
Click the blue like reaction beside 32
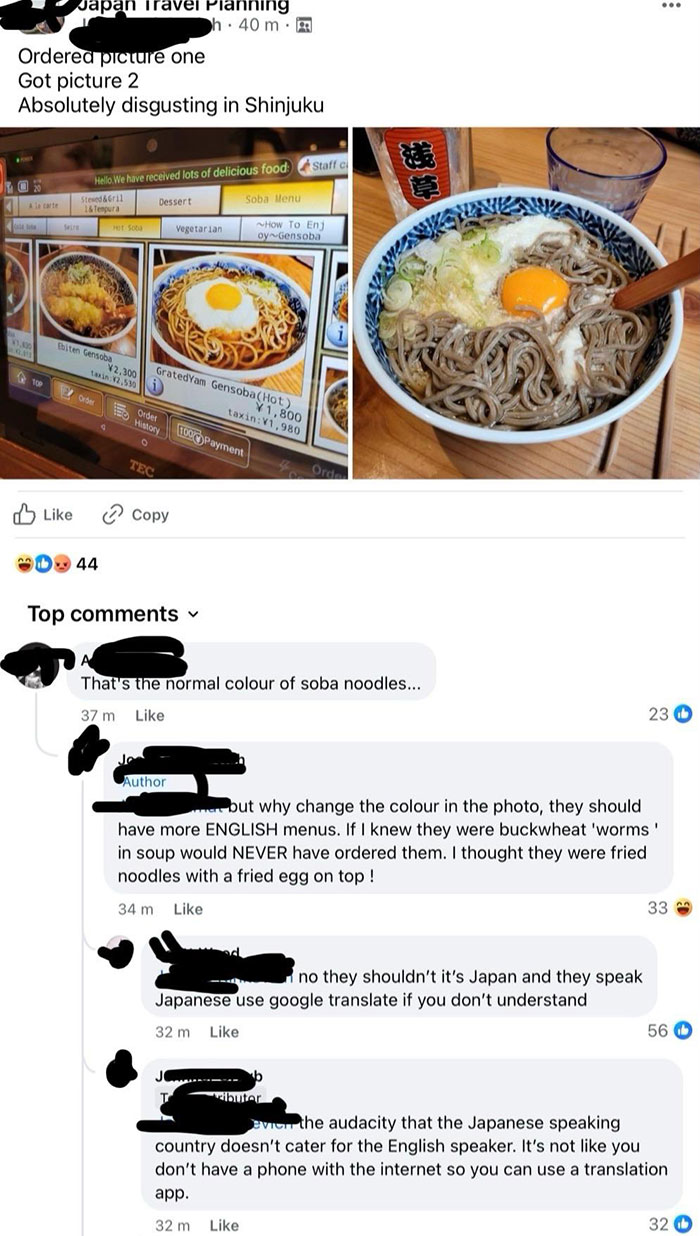[684, 1224]
